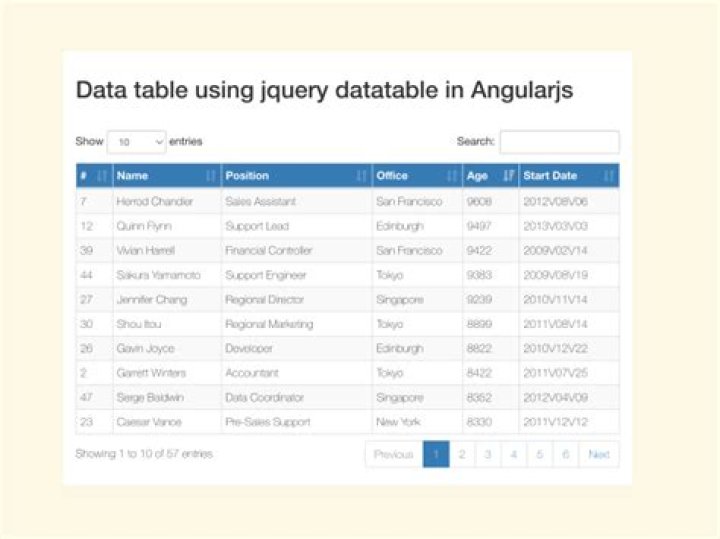The image size is (720, 539).
Task: Click the sort icon in the Name column
Action: click(x=210, y=176)
